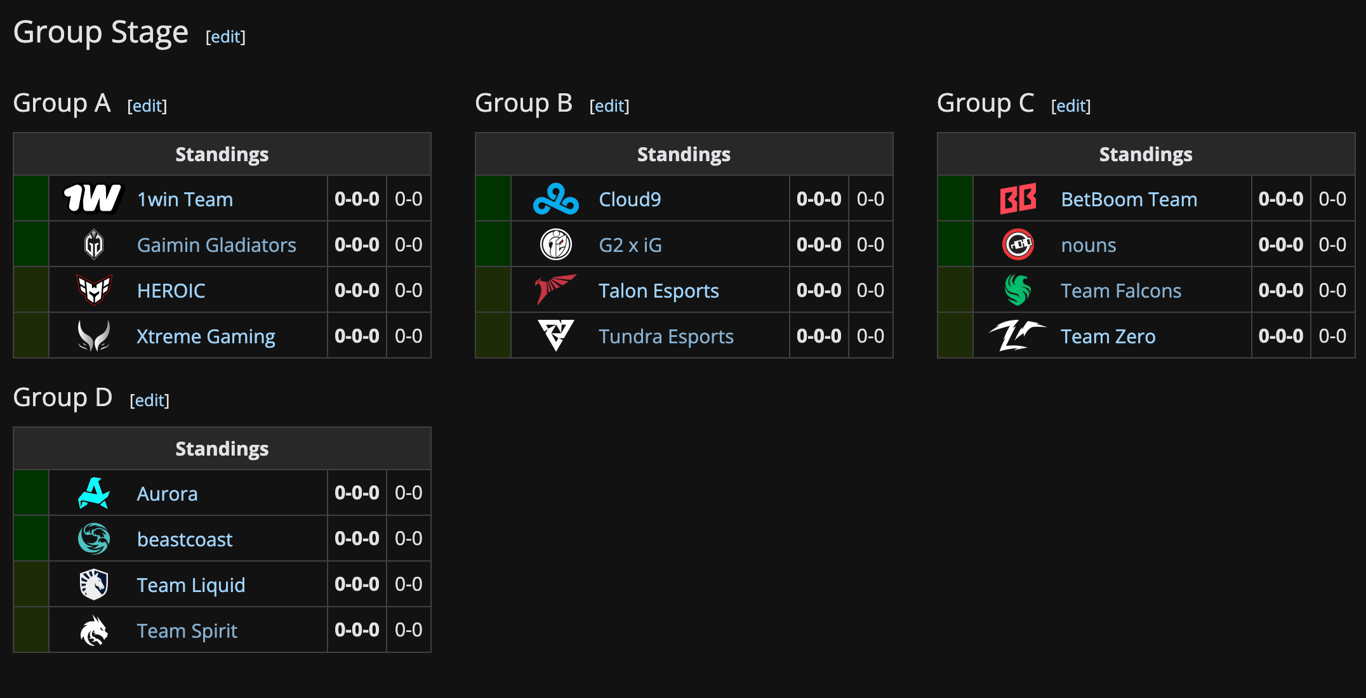Click the Cloud9 logo icon
Screen dimensions: 1366x698
(x=556, y=199)
